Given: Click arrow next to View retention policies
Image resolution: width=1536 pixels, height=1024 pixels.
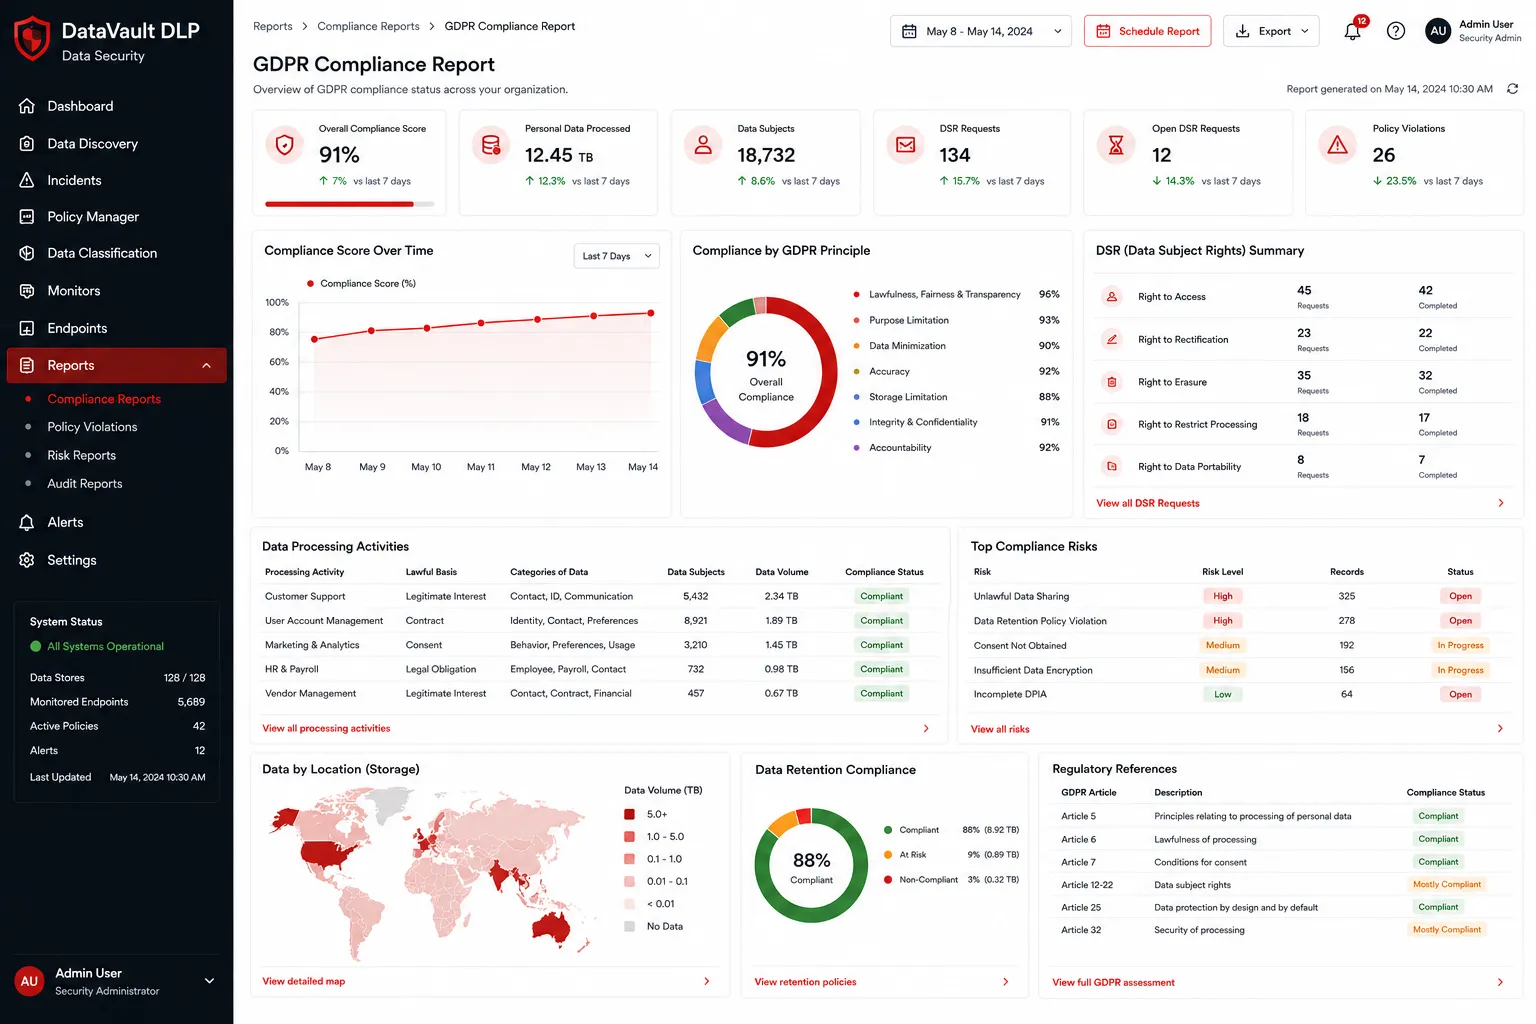Looking at the screenshot, I should (1005, 982).
